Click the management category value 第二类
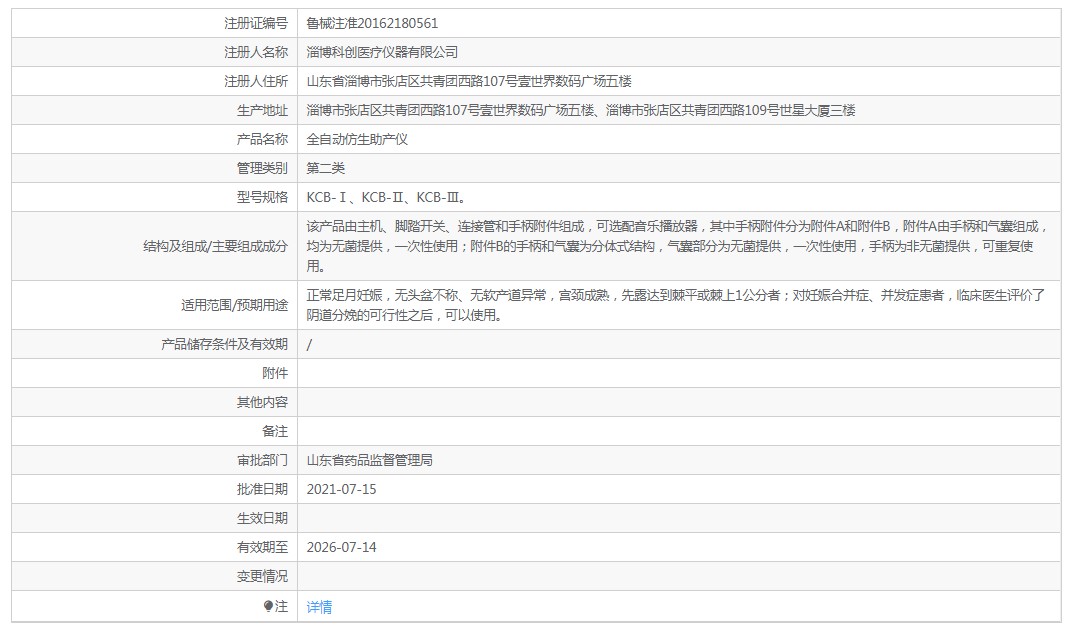This screenshot has height=633, width=1067. point(325,168)
